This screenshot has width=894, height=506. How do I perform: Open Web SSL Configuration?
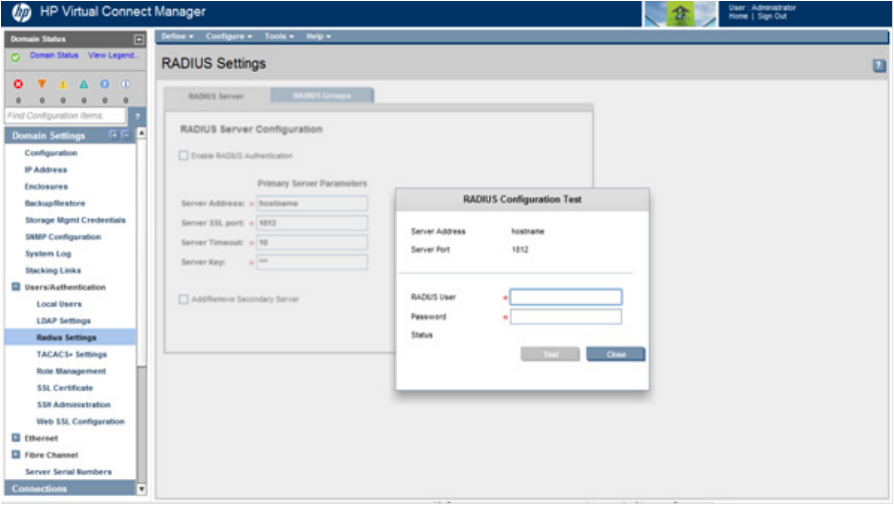[x=80, y=422]
